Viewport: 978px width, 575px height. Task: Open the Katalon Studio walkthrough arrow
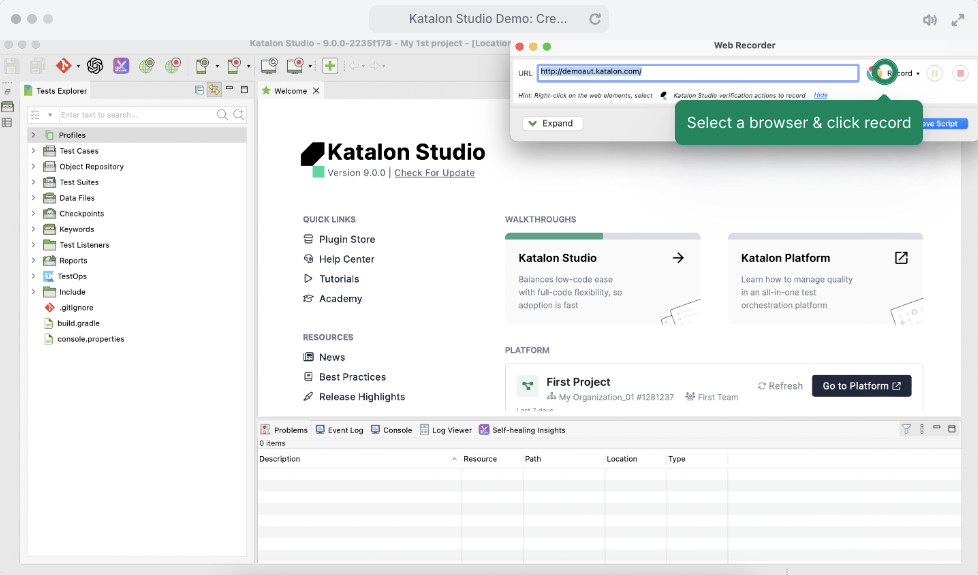pyautogui.click(x=678, y=258)
